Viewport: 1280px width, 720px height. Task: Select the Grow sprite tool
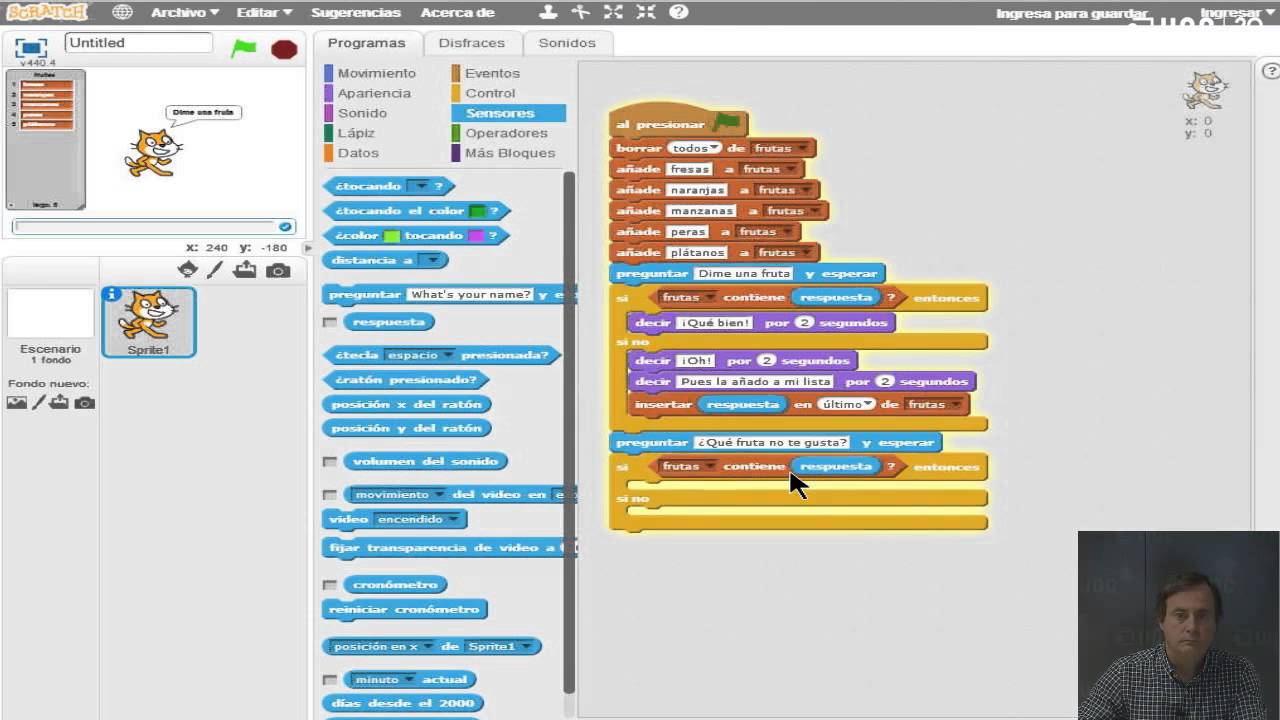coord(613,12)
